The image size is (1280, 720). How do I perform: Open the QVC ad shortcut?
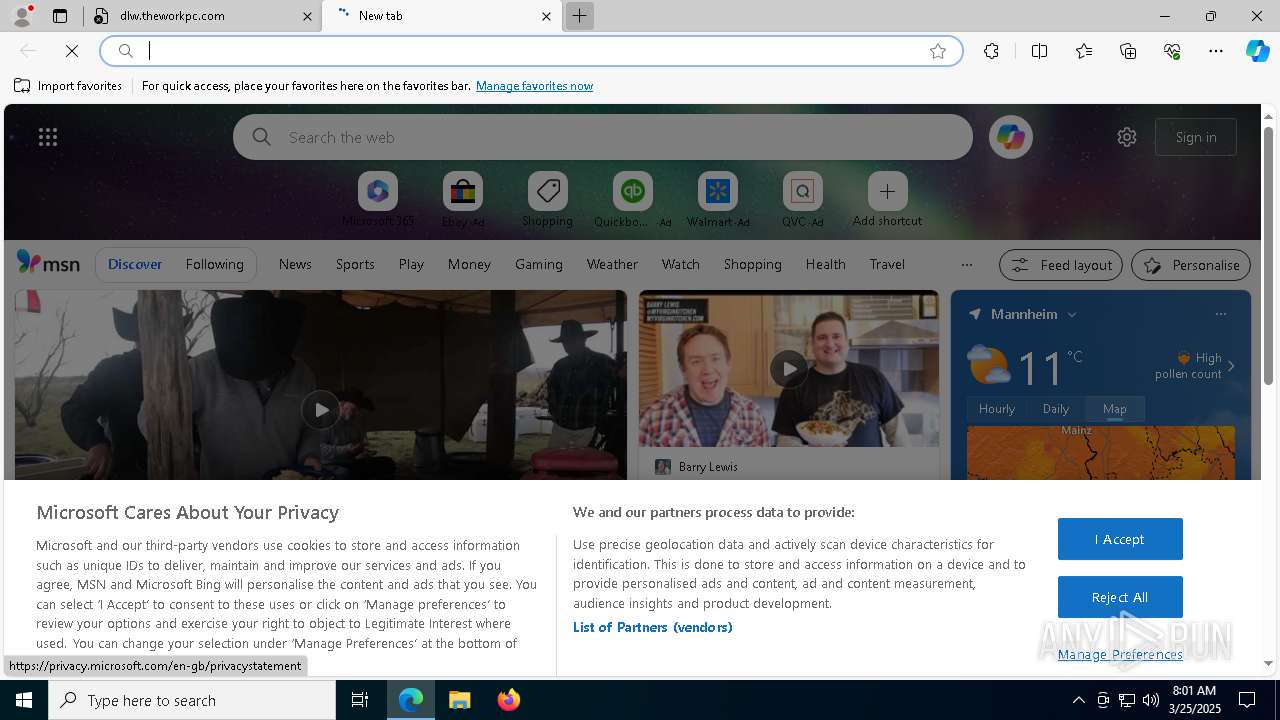802,199
